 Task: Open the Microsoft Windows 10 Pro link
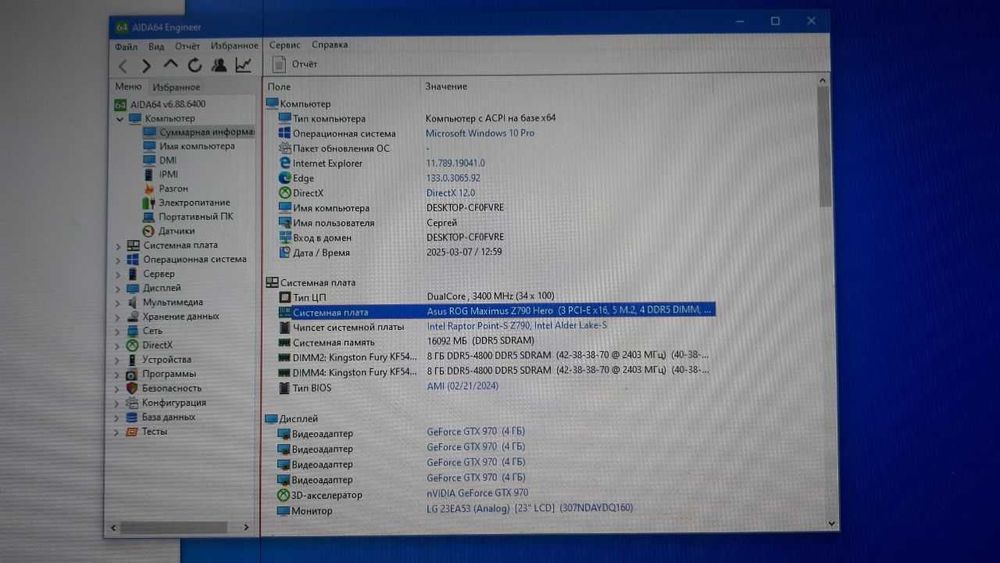coord(480,133)
